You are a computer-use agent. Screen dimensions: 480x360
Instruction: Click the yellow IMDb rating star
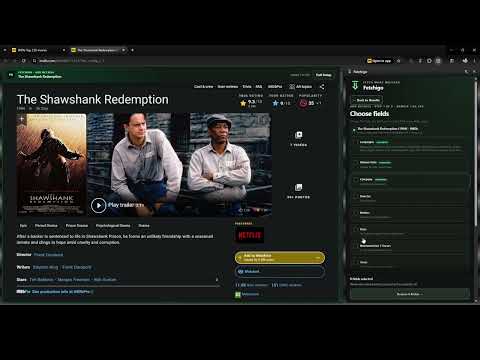pos(243,103)
